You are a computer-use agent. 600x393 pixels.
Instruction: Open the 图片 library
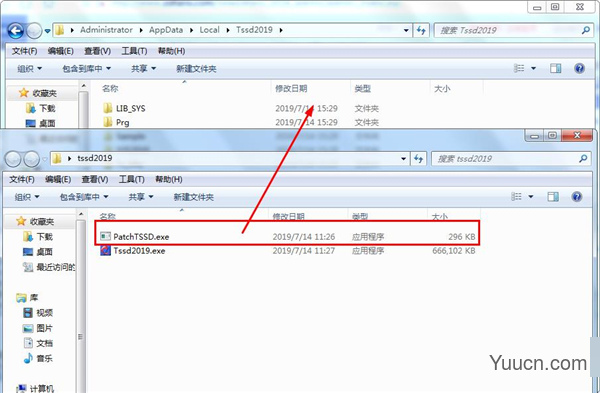[x=38, y=328]
